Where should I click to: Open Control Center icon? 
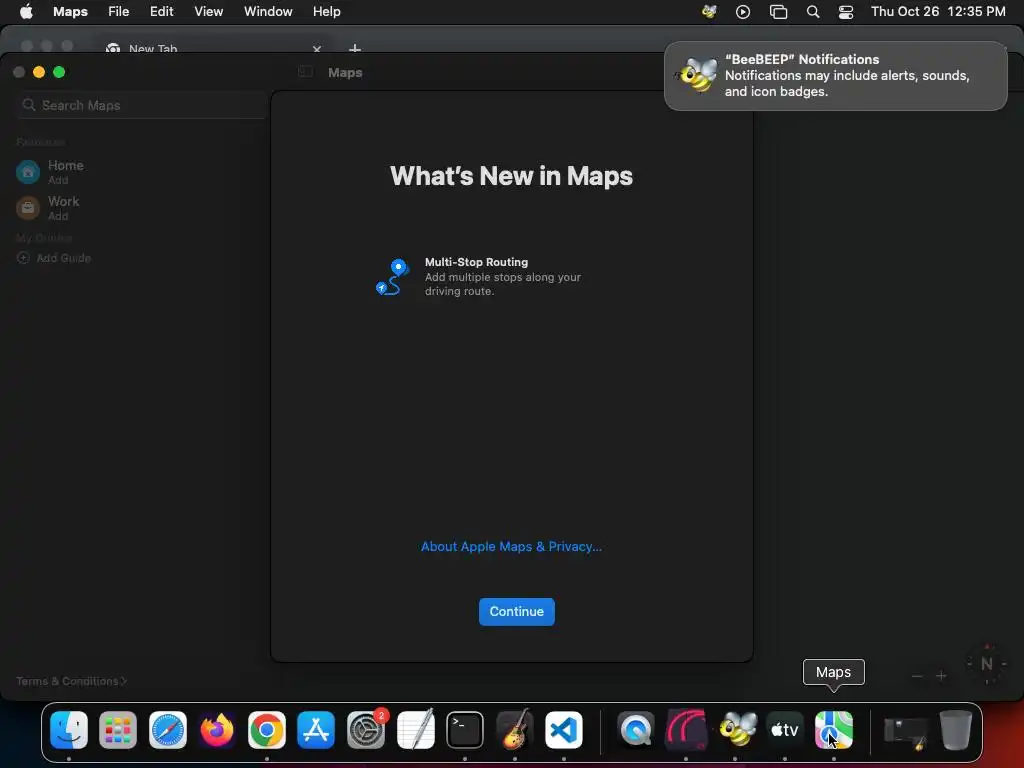[x=846, y=12]
